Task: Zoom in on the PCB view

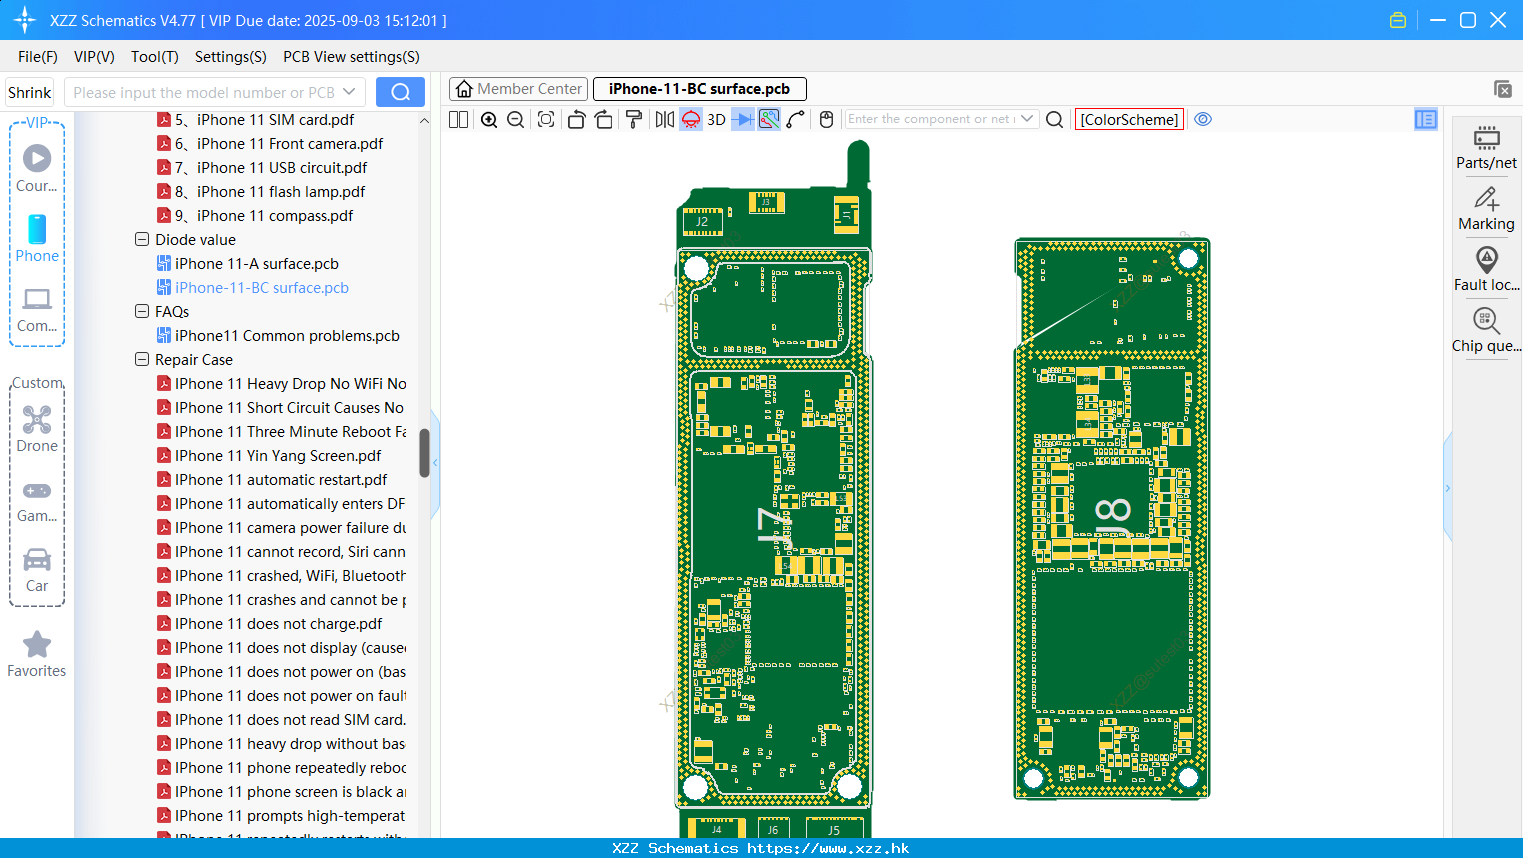Action: [489, 119]
